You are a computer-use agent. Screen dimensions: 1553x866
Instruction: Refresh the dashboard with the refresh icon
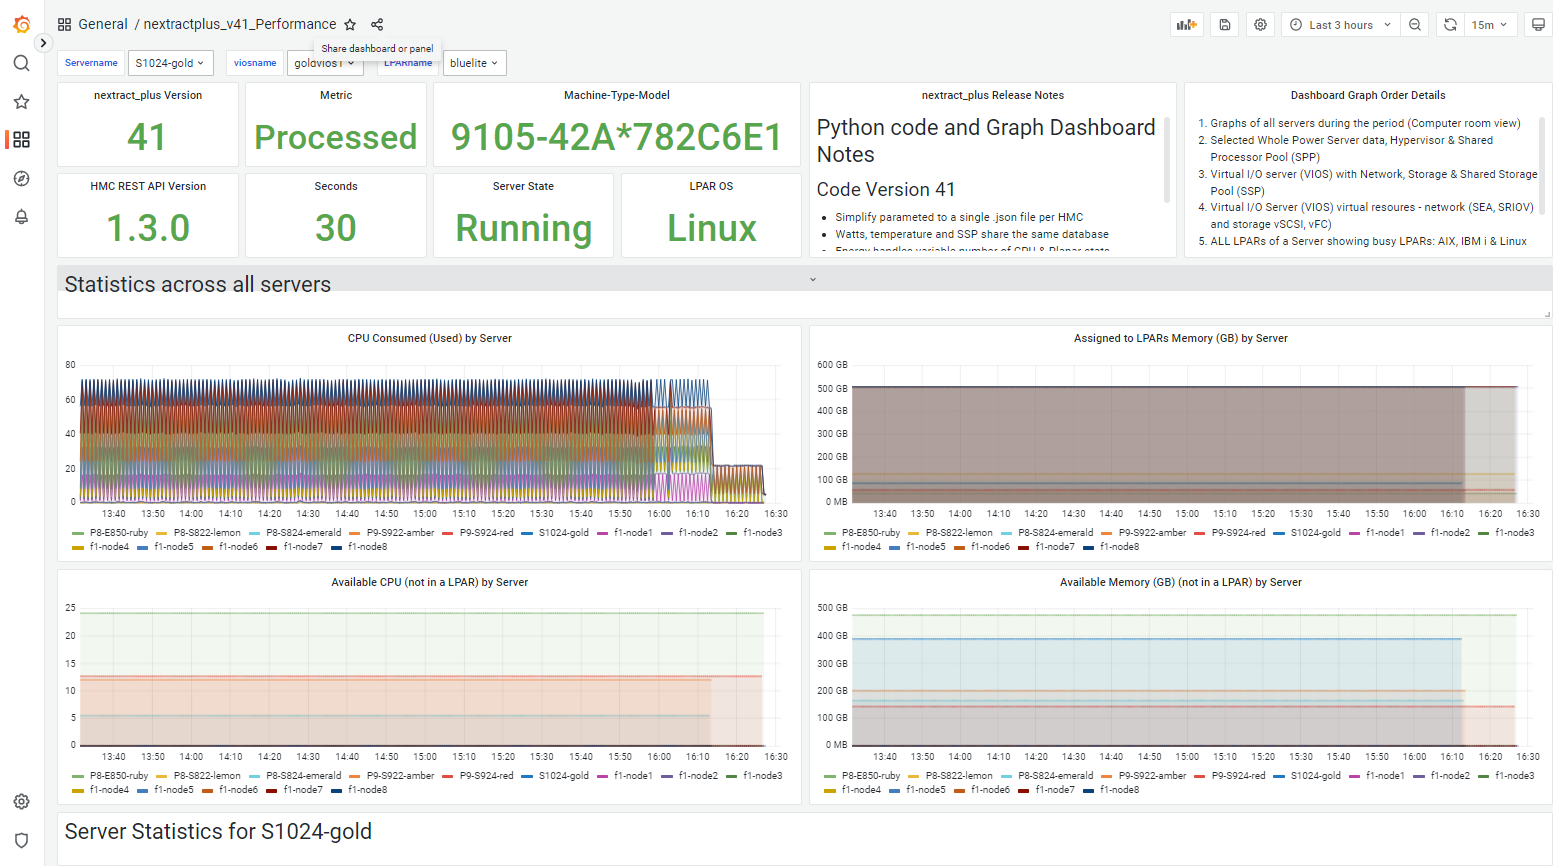1450,25
